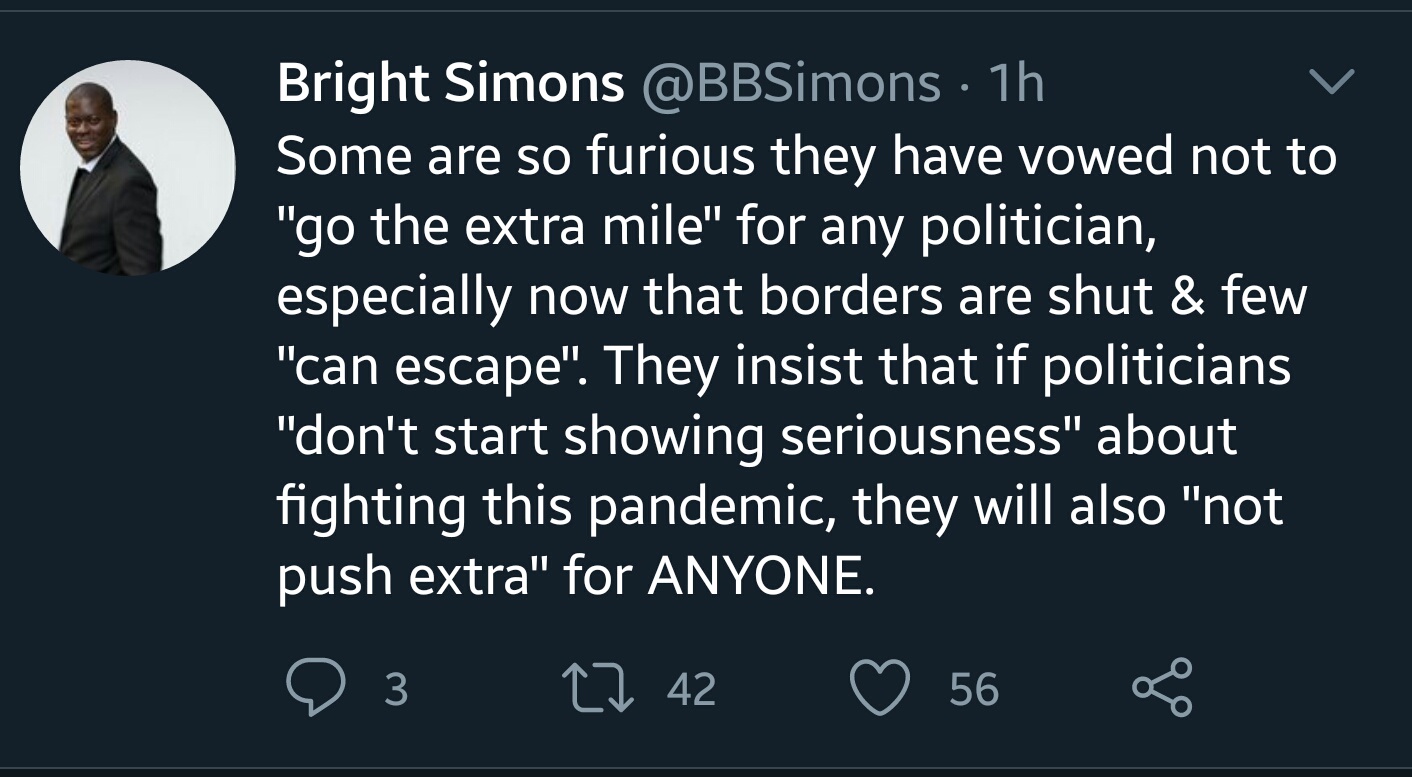Expand the tweet options chevron
The width and height of the screenshot is (1412, 777).
click(x=1332, y=82)
